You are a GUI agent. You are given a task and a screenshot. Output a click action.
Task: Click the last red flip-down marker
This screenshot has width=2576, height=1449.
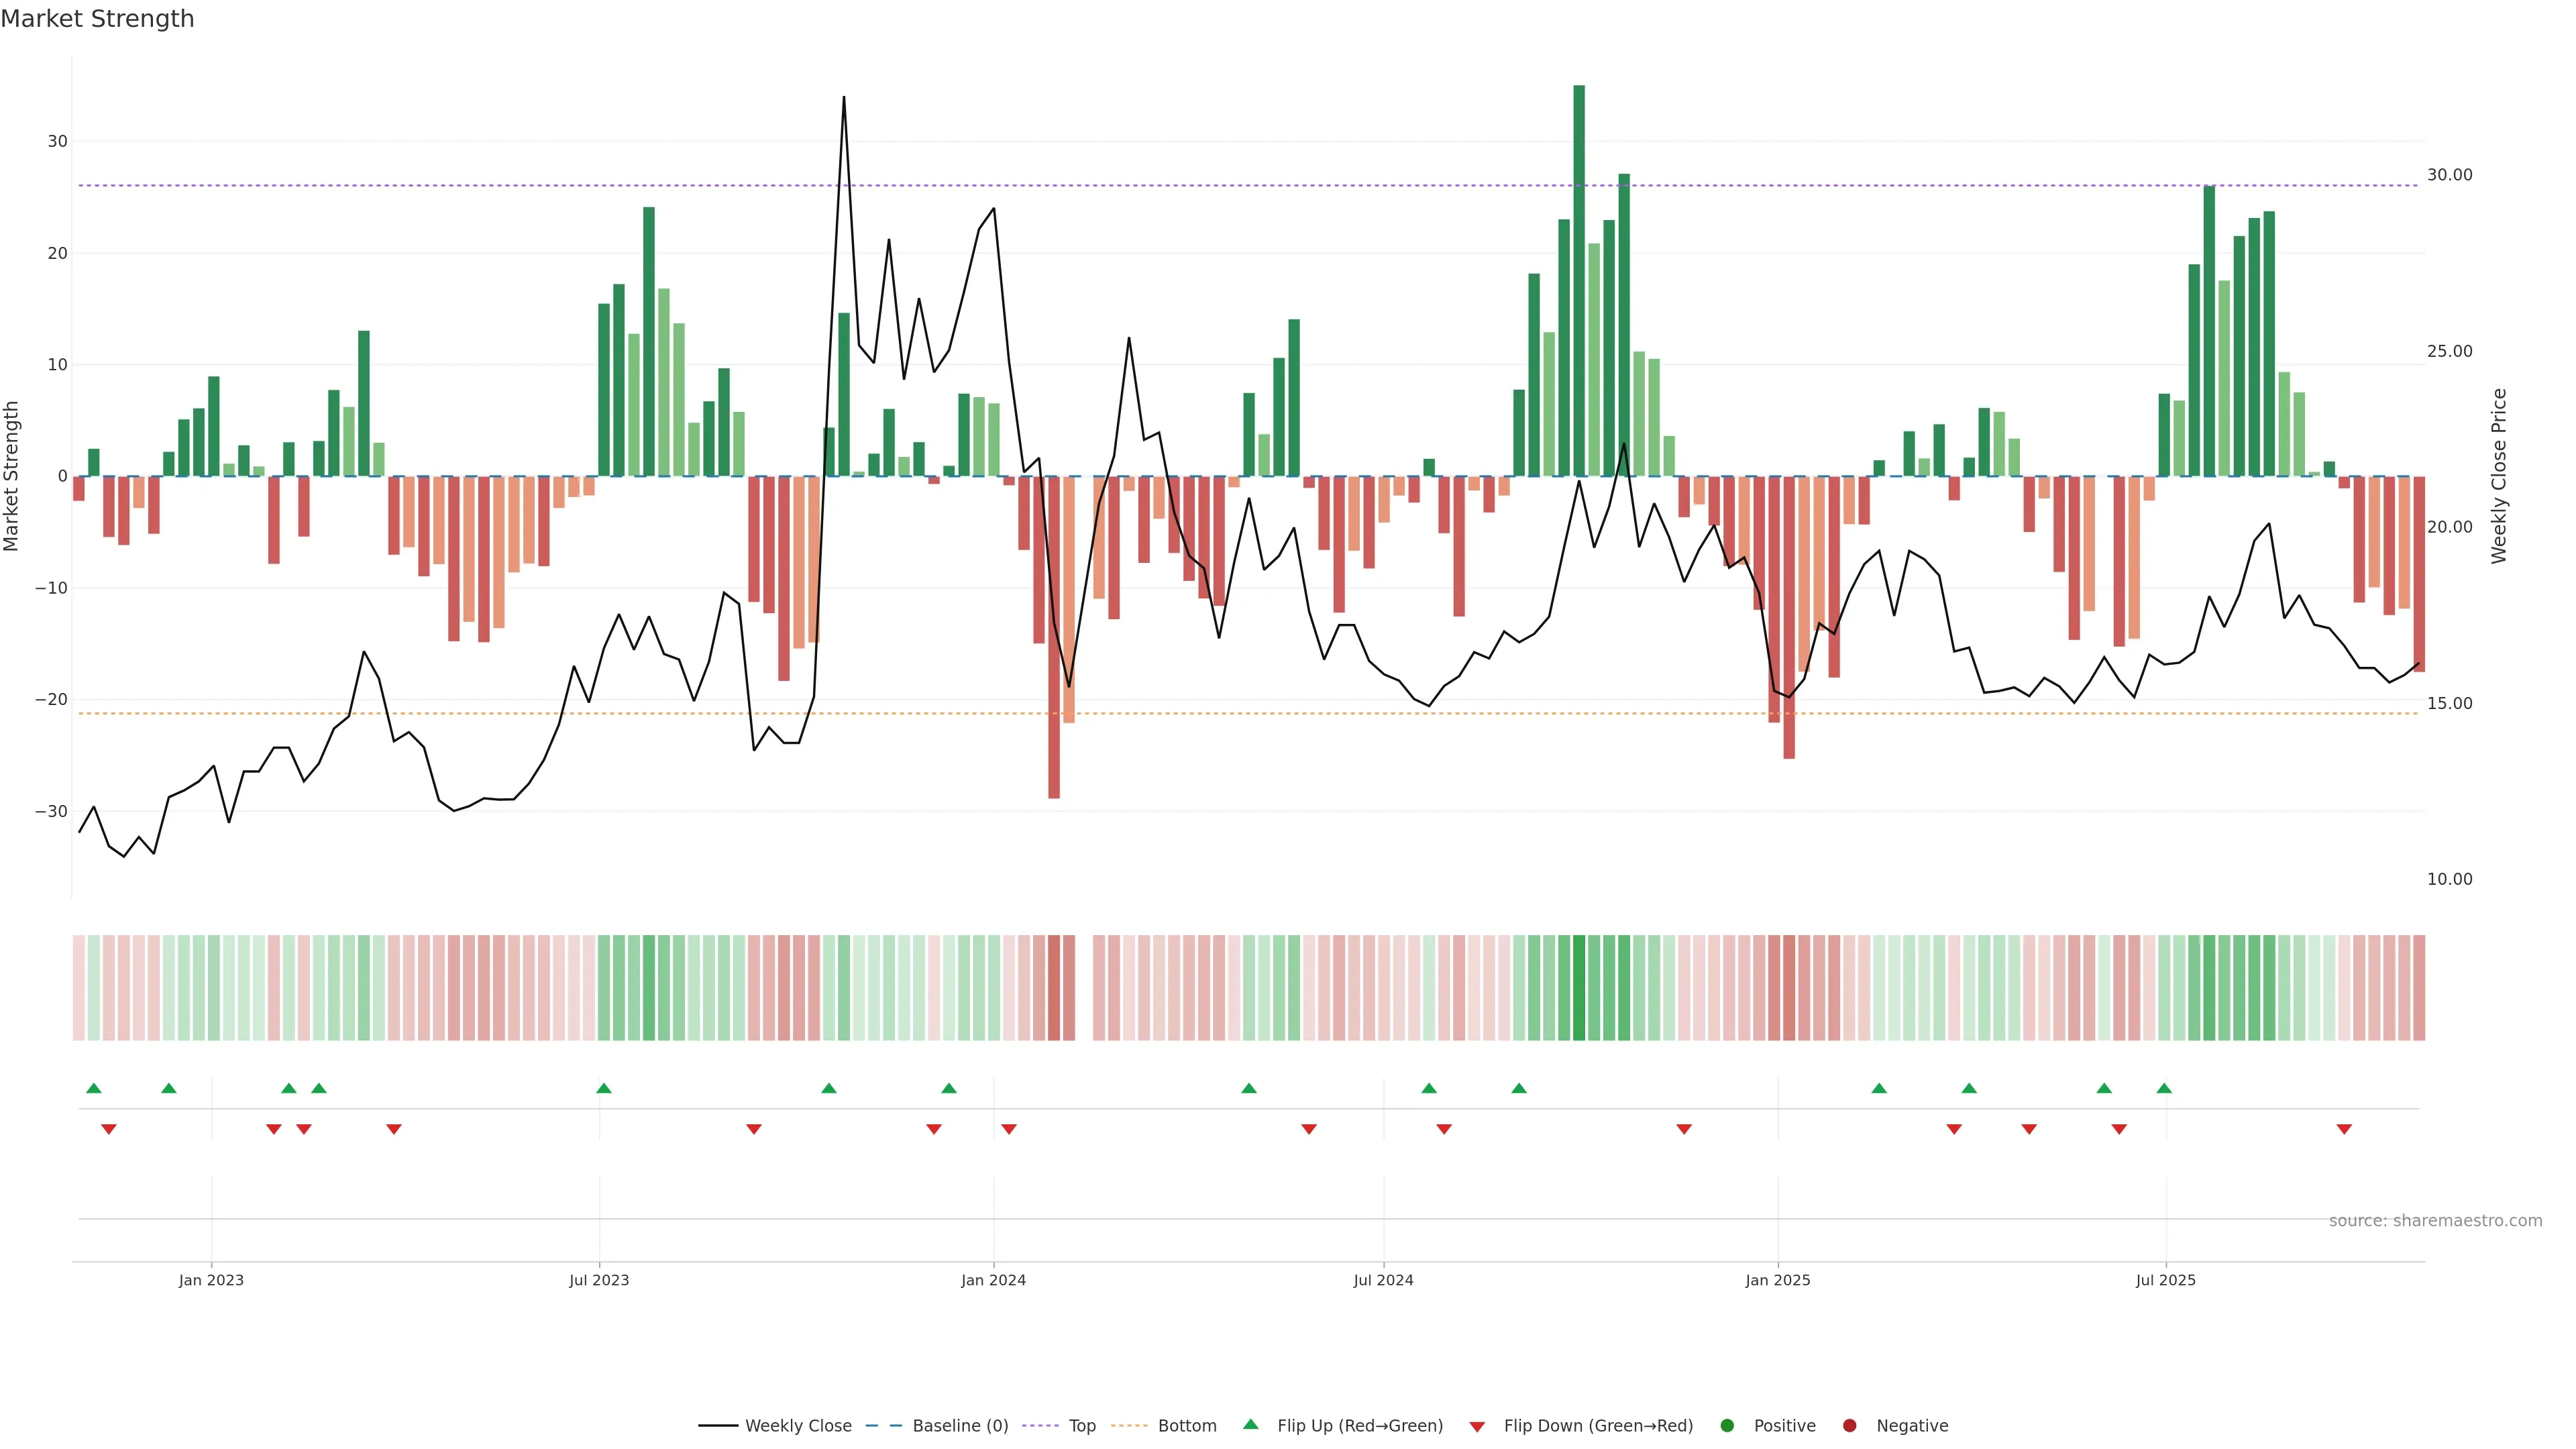point(2344,1129)
